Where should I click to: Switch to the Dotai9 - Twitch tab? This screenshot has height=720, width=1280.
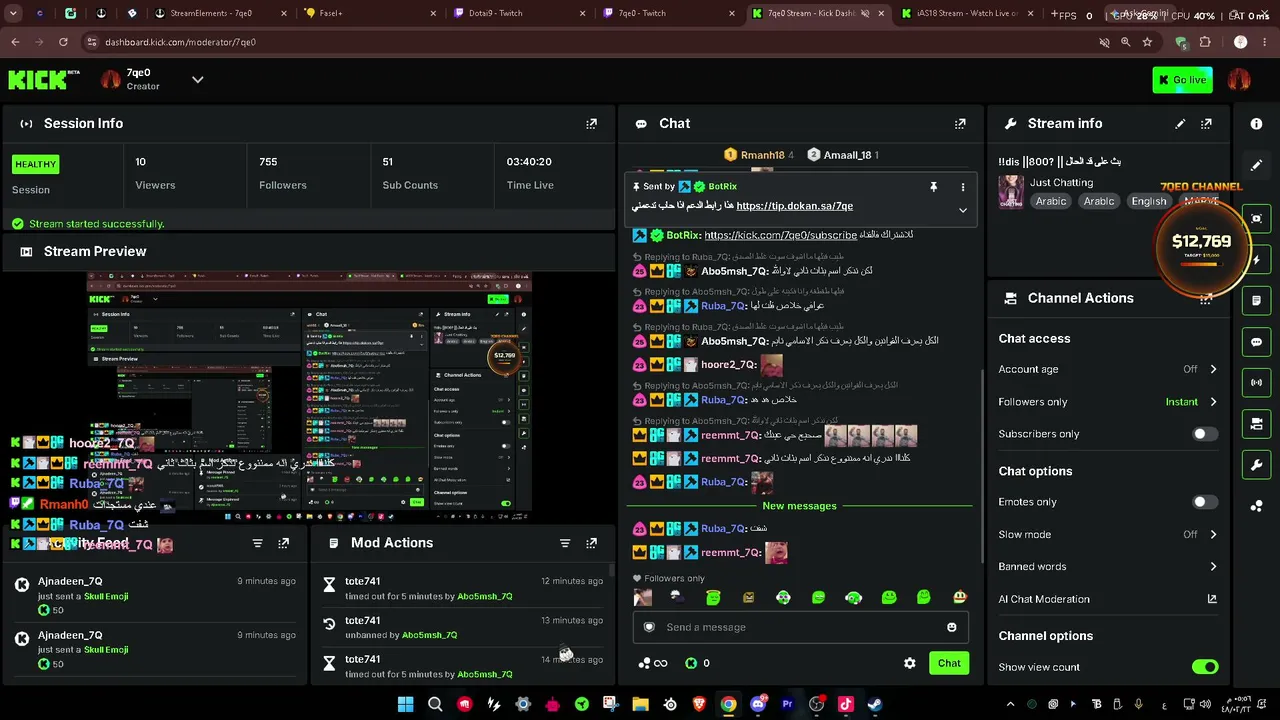[x=520, y=13]
